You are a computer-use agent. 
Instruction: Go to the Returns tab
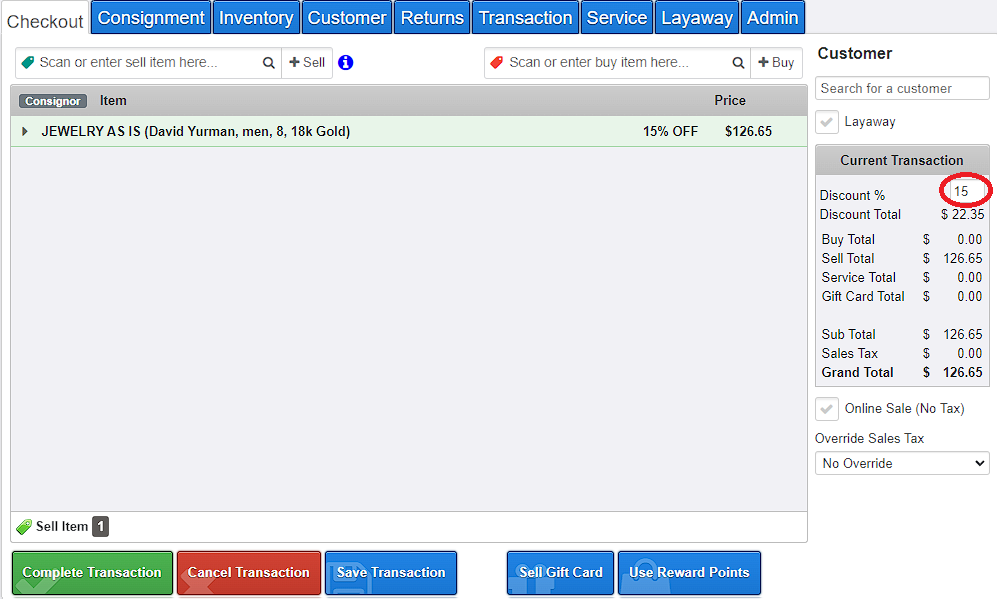432,18
